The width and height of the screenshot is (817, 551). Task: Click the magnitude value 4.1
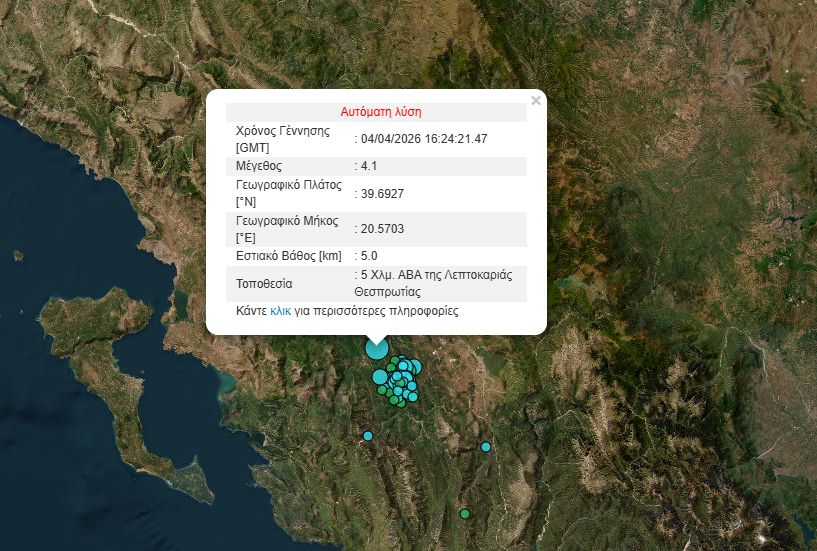coord(368,165)
